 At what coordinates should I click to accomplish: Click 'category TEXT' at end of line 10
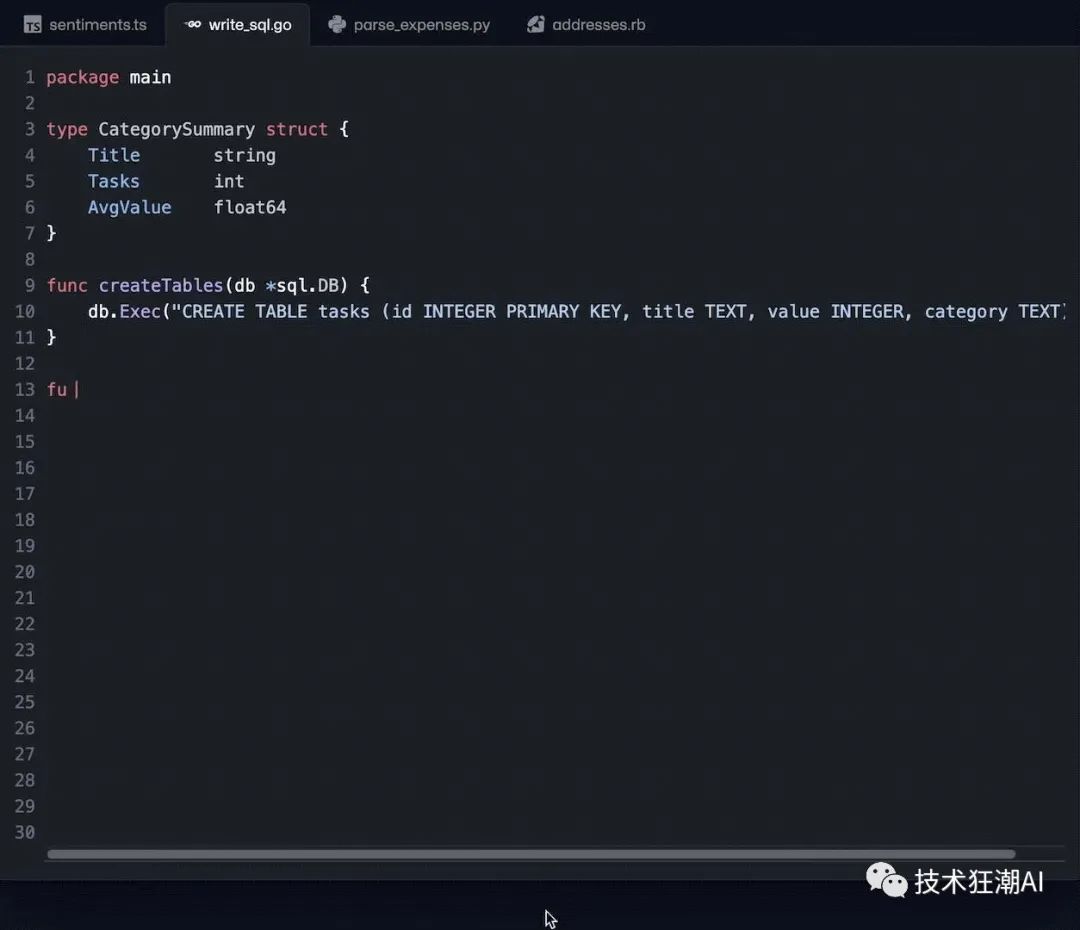click(x=993, y=312)
